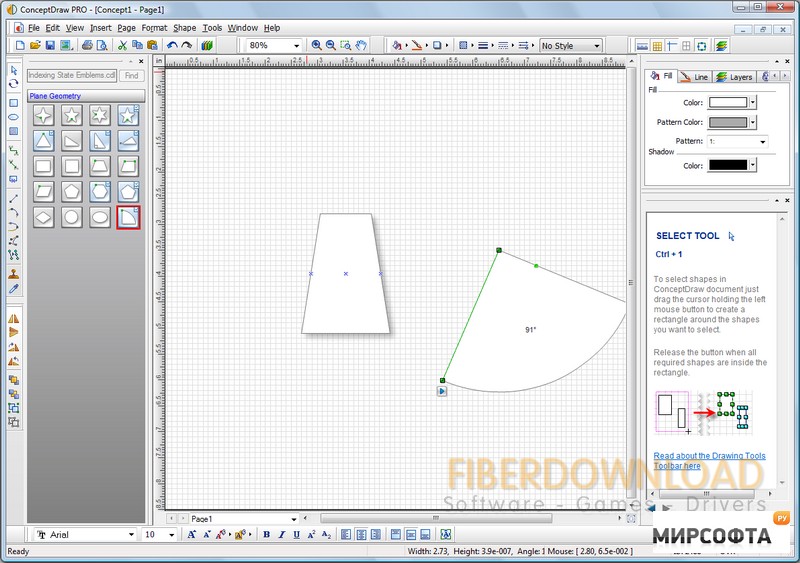
Task: Open the Shape menu
Action: [184, 28]
